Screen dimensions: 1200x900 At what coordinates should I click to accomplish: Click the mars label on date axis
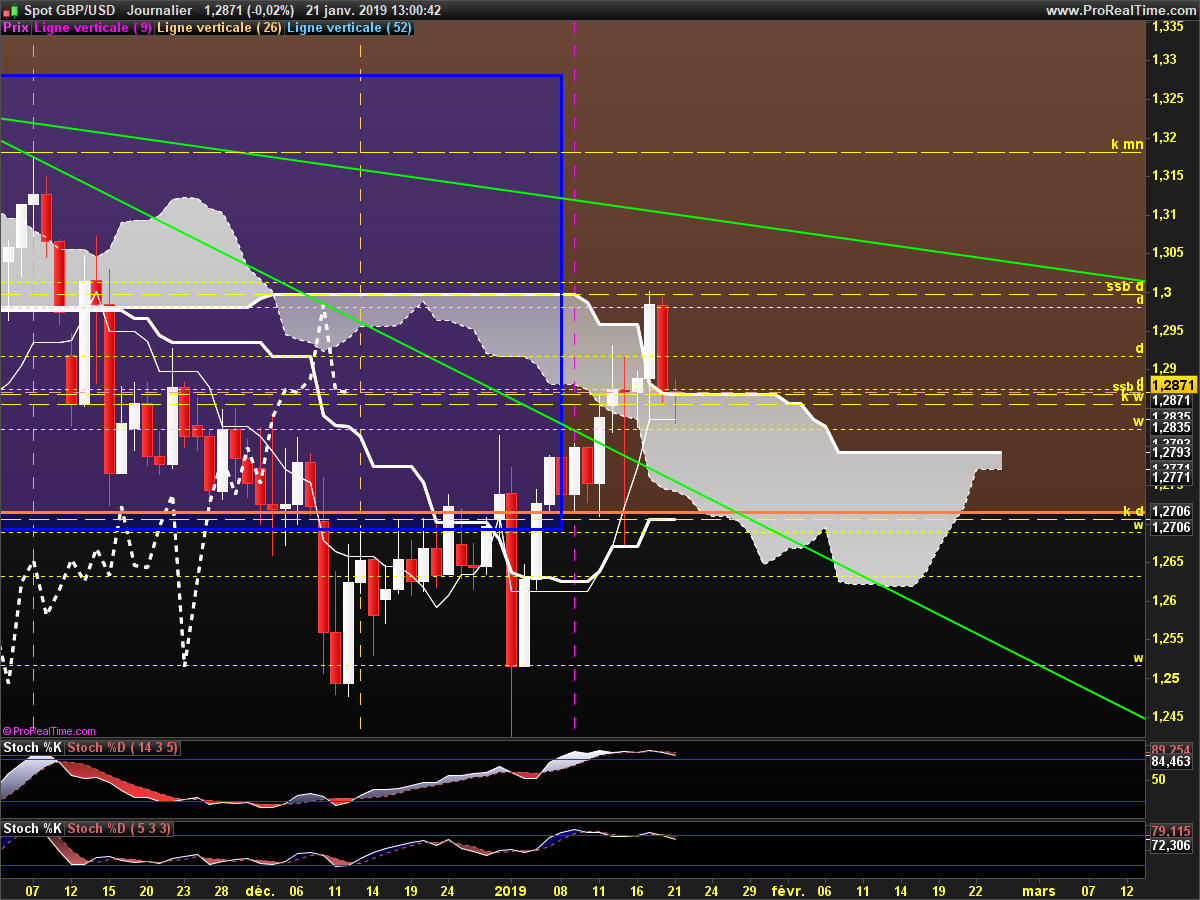point(1038,890)
